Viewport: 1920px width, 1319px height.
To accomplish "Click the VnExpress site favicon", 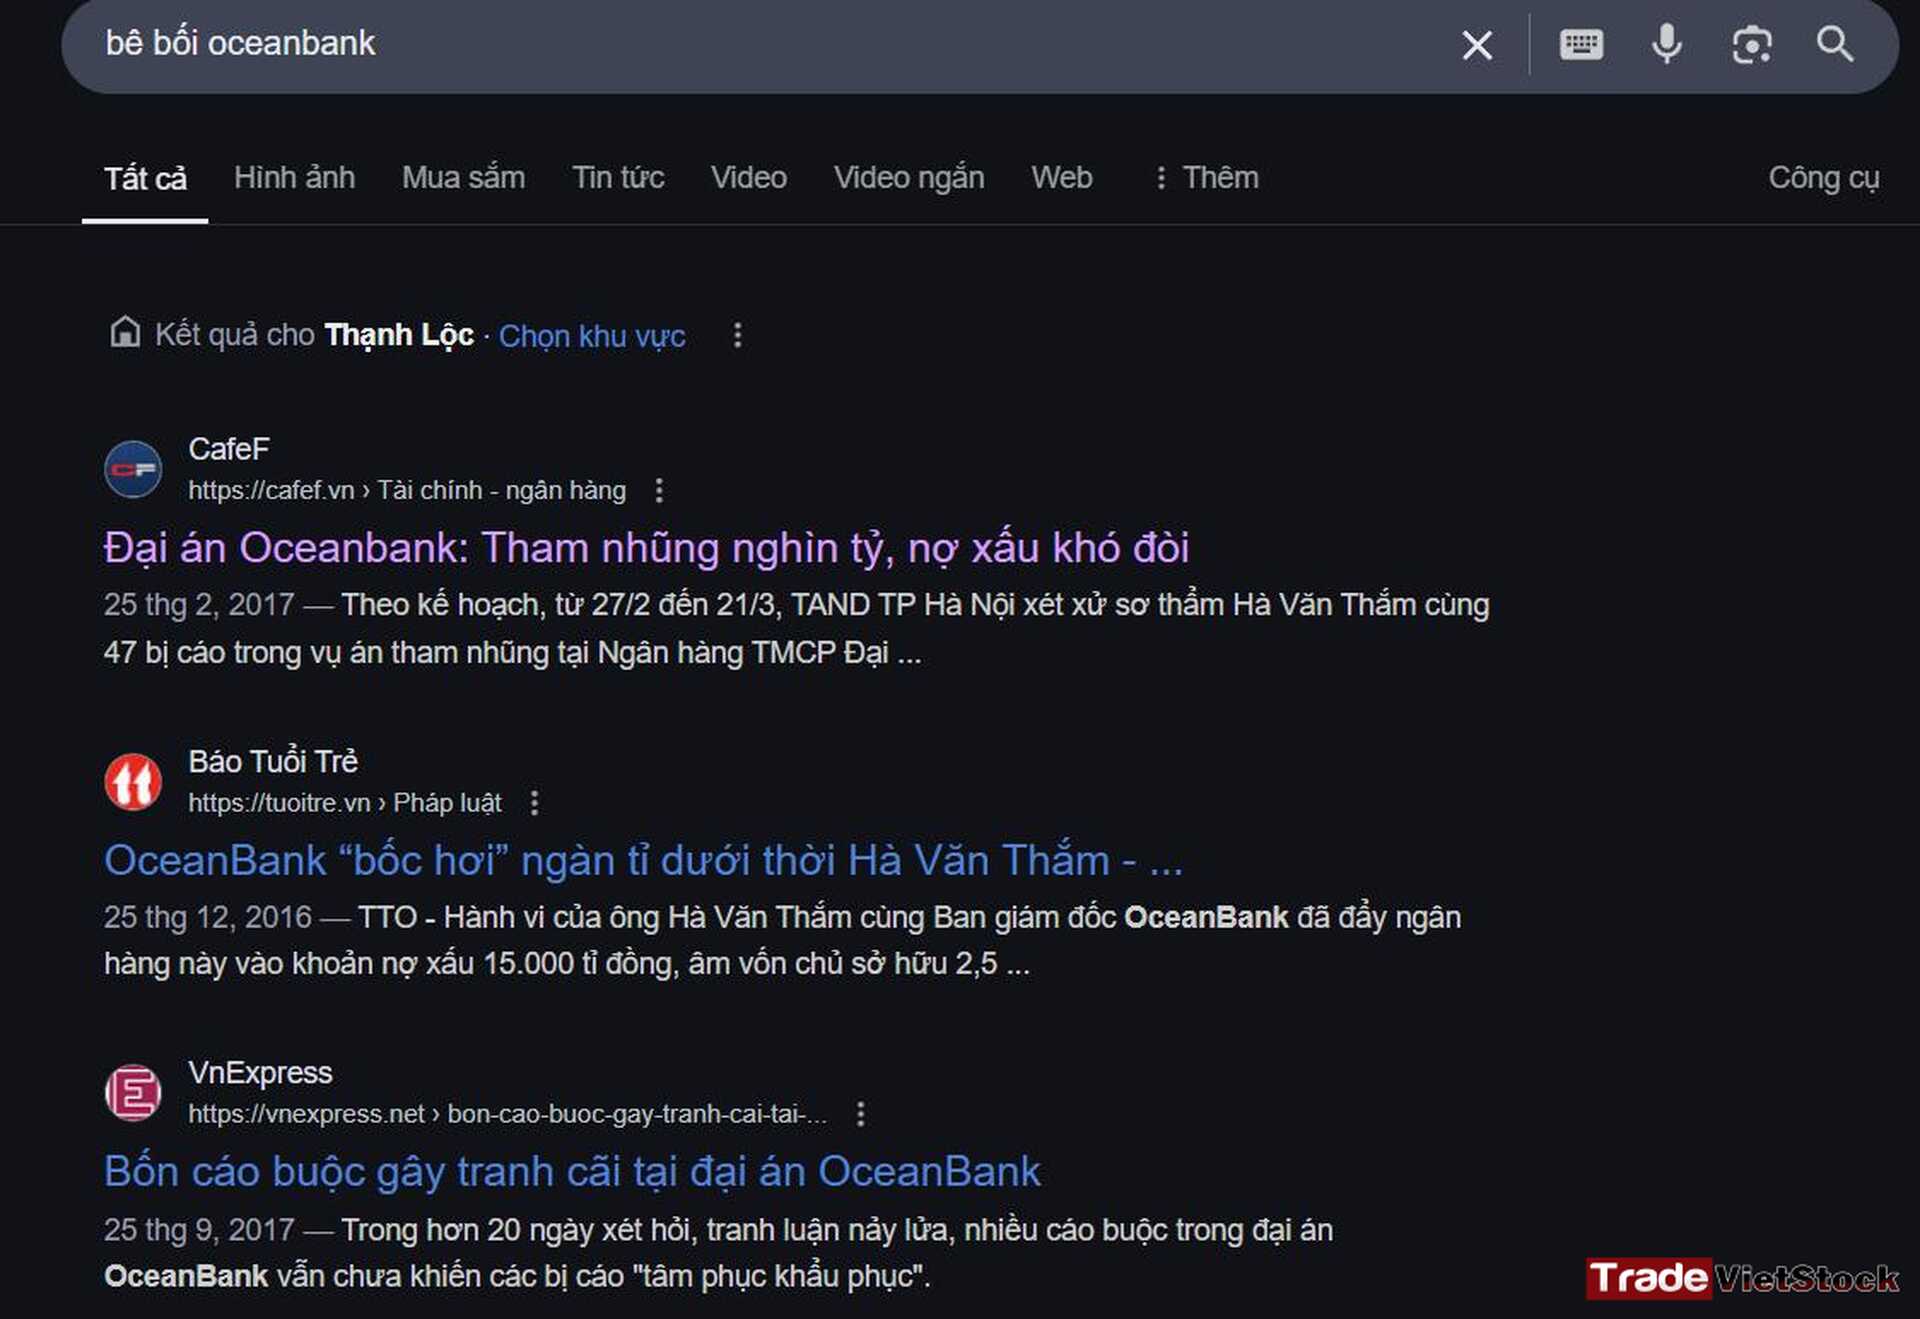I will (x=133, y=1092).
